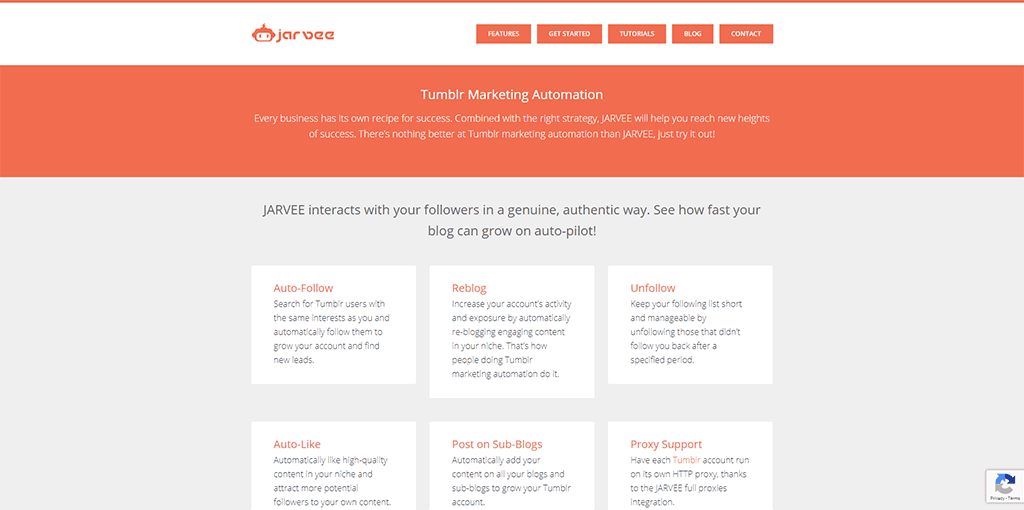Viewport: 1024px width, 510px height.
Task: Click the 'Automatically like high-quality' description
Action: pos(332,481)
